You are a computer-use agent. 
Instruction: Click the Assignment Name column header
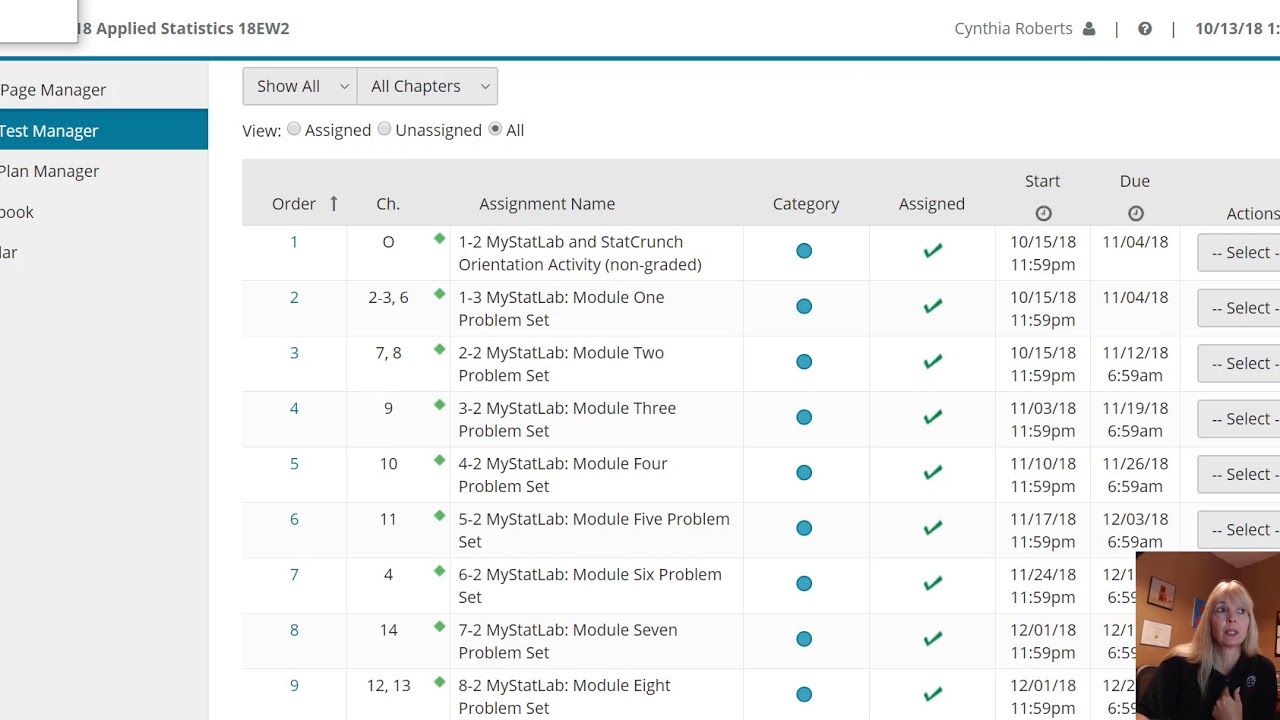point(547,204)
